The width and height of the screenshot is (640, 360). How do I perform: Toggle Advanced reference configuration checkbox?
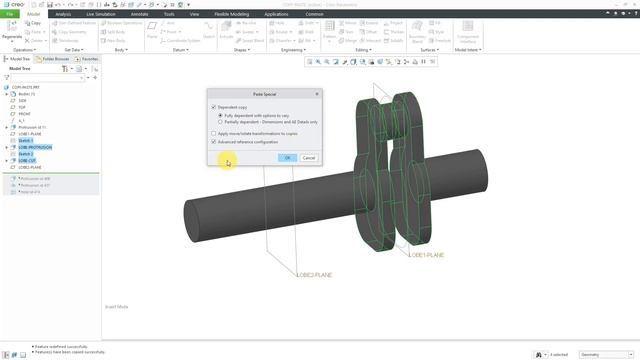coord(213,142)
